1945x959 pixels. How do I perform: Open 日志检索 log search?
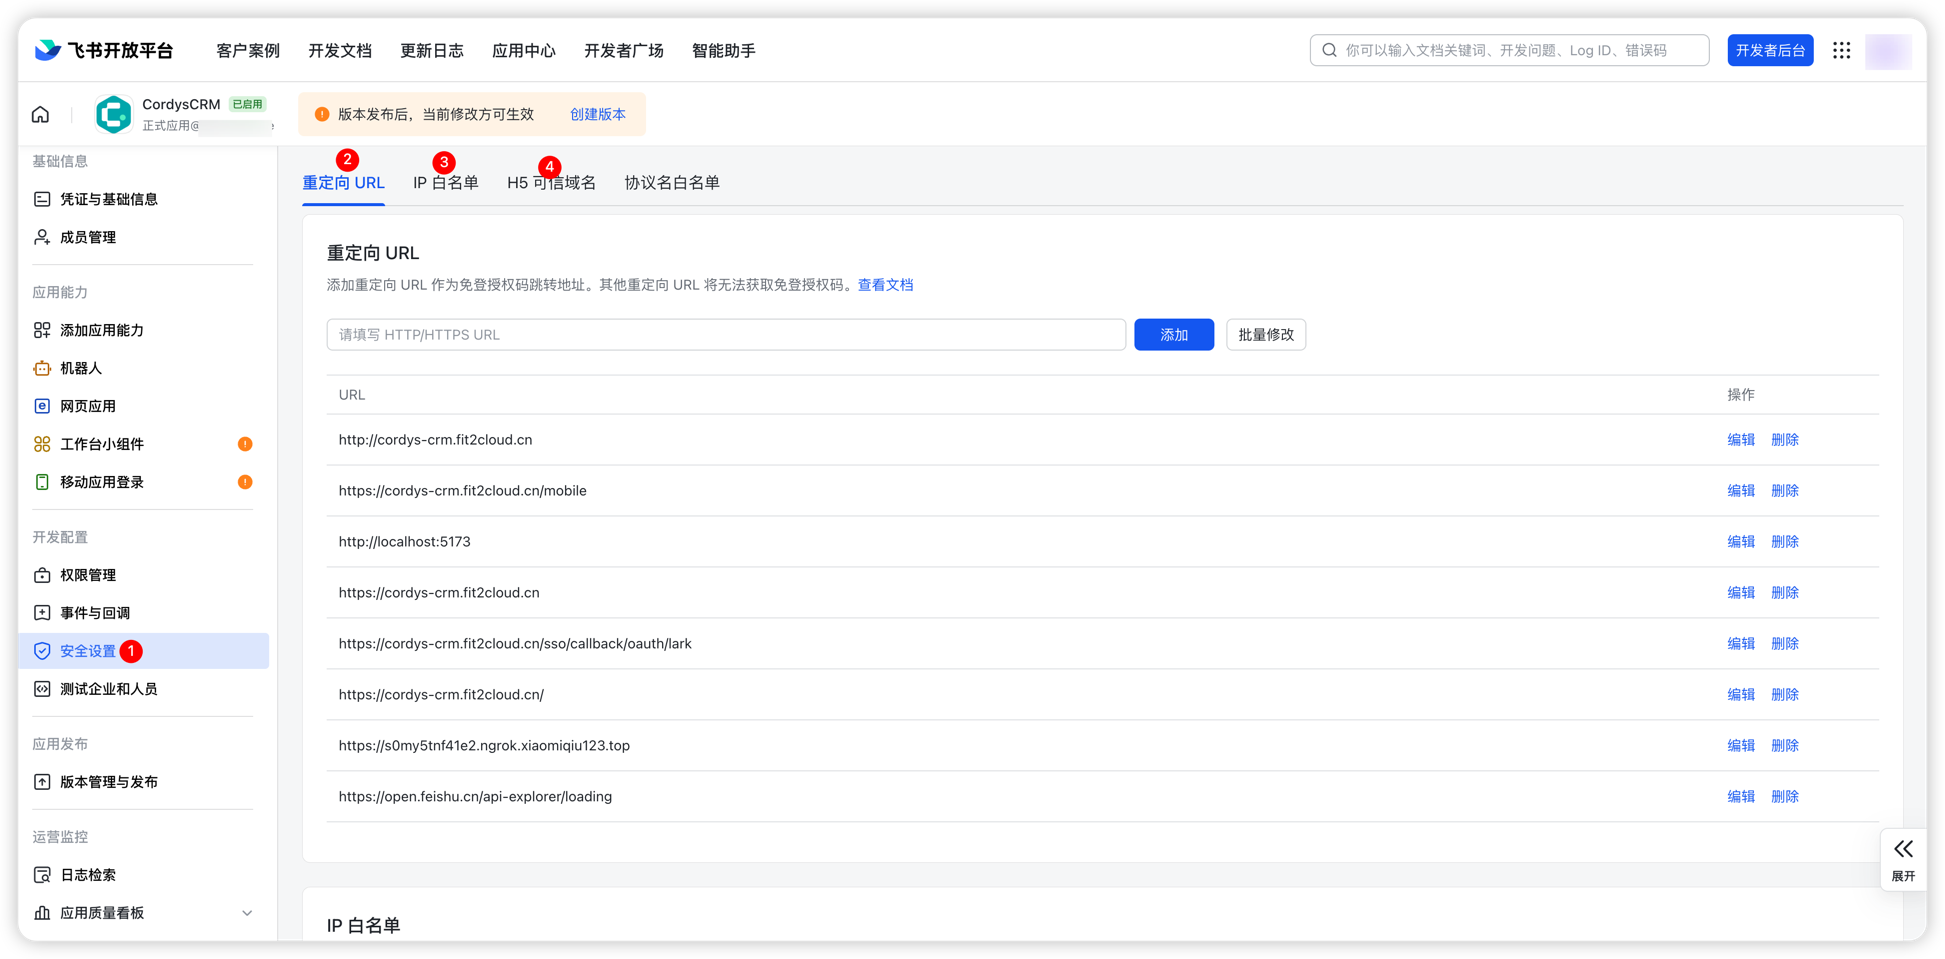pyautogui.click(x=88, y=875)
